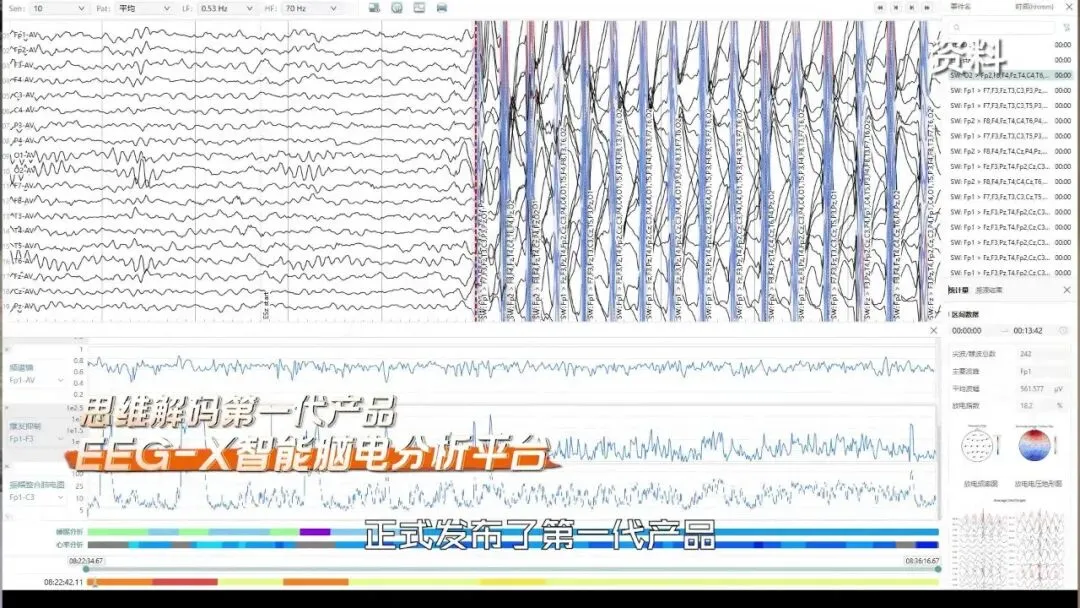Jump to first page with rewind icon
This screenshot has width=1080, height=608.
click(x=880, y=8)
